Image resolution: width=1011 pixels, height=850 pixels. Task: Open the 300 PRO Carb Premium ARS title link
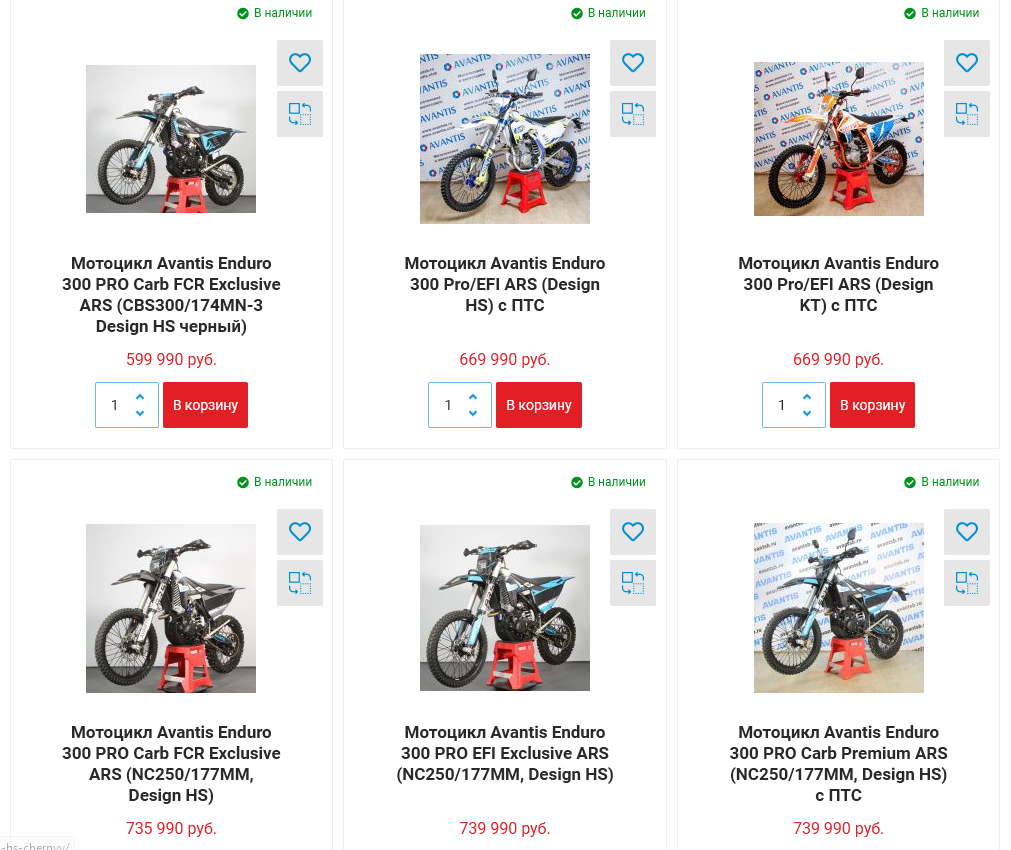pos(838,764)
